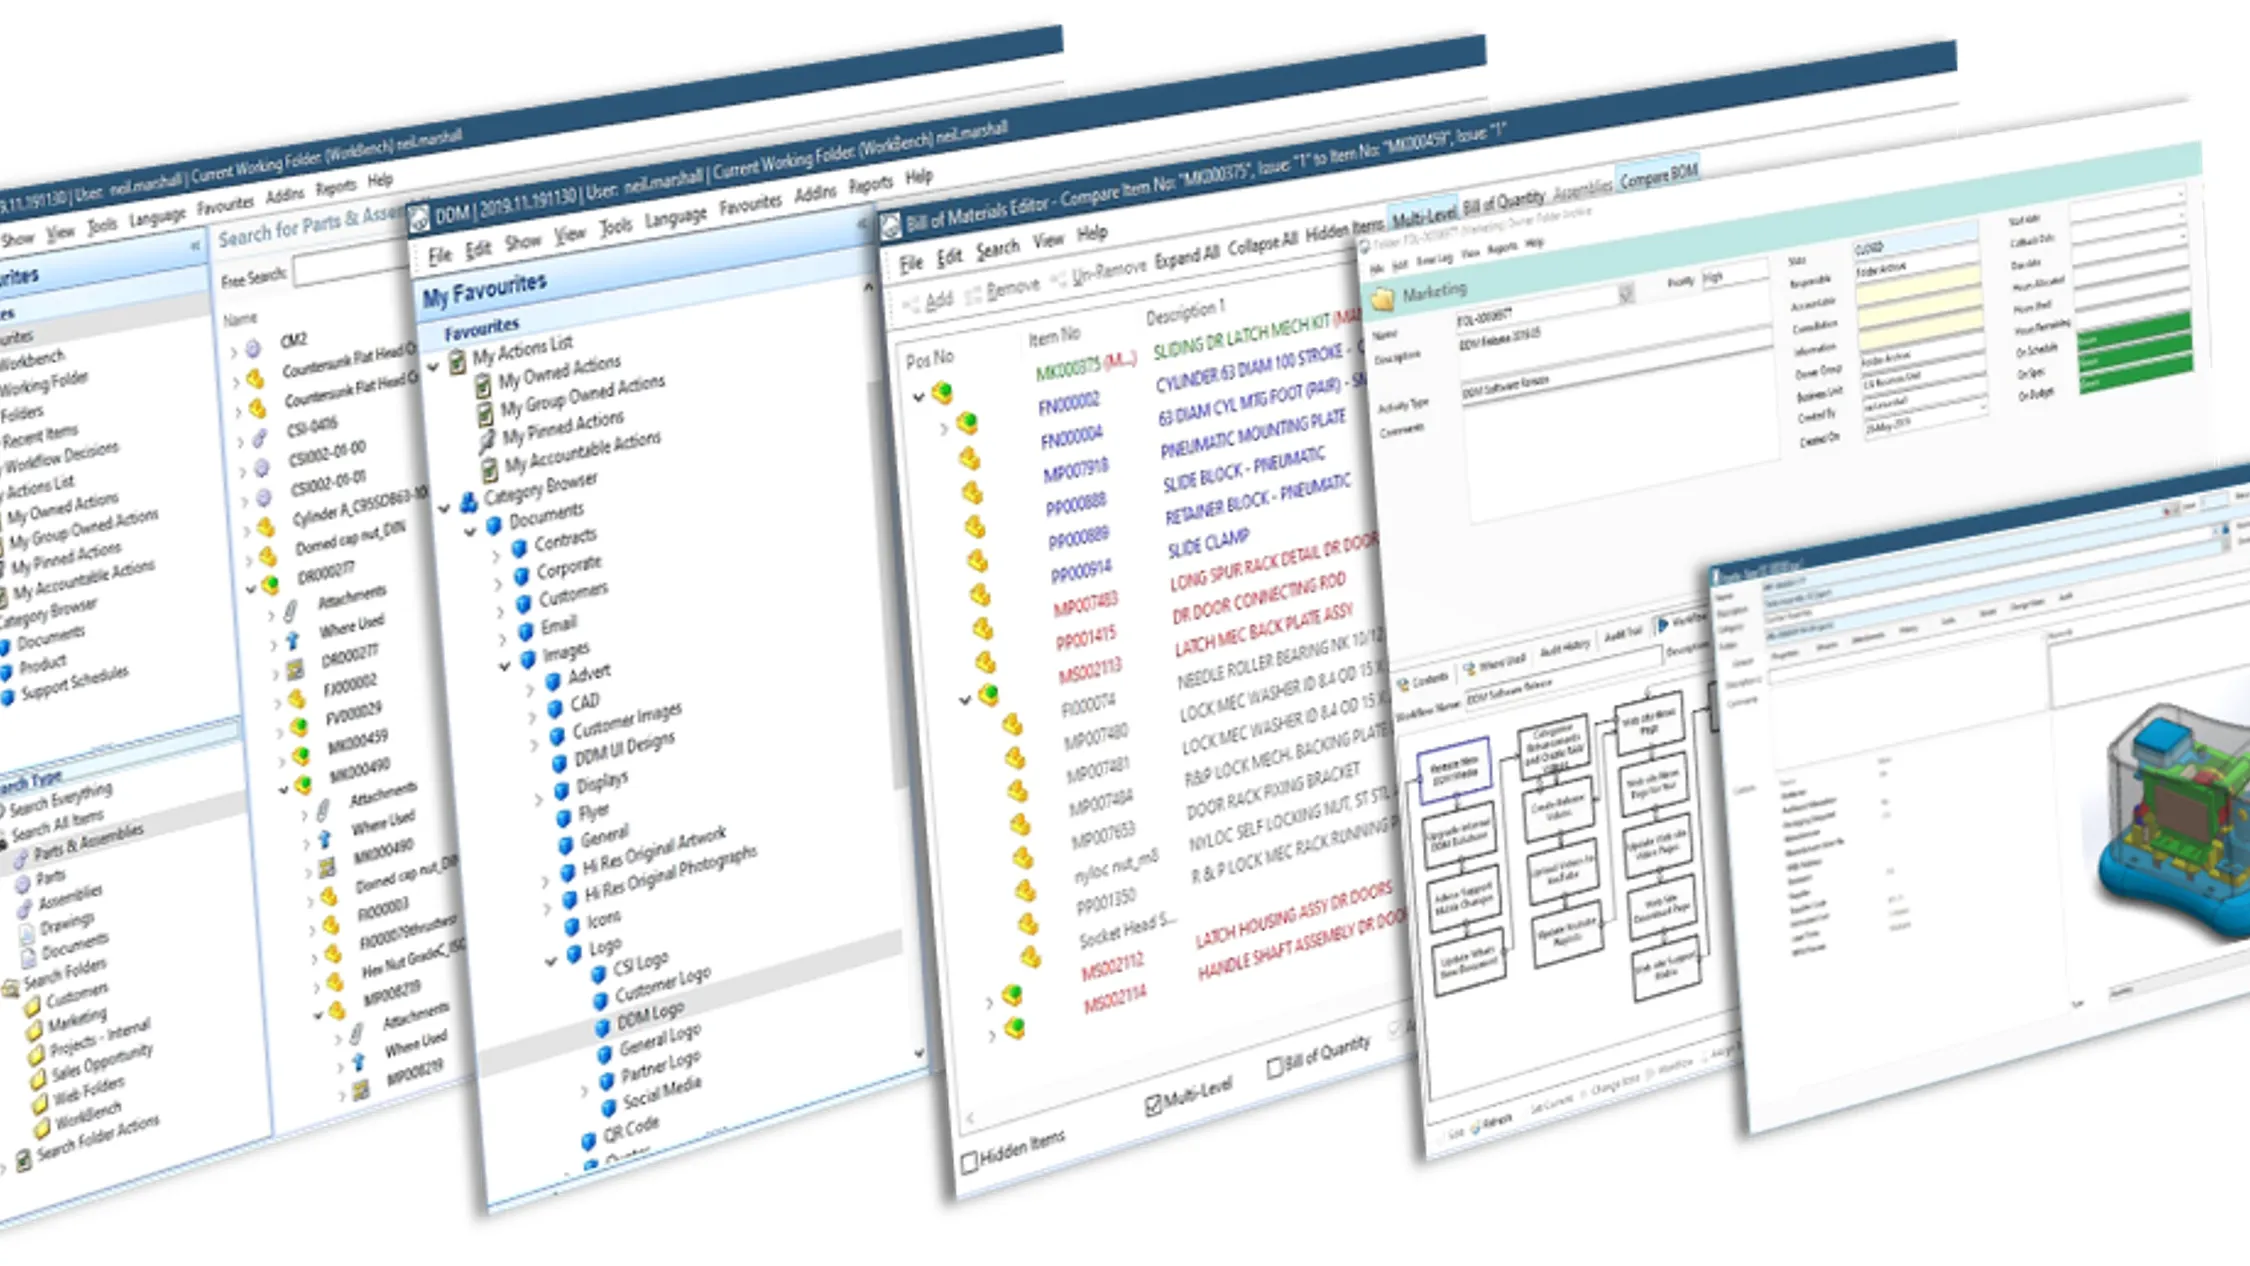Click My Actions List clipboard icon in Favourites
This screenshot has height=1266, width=2250.
pyautogui.click(x=457, y=363)
